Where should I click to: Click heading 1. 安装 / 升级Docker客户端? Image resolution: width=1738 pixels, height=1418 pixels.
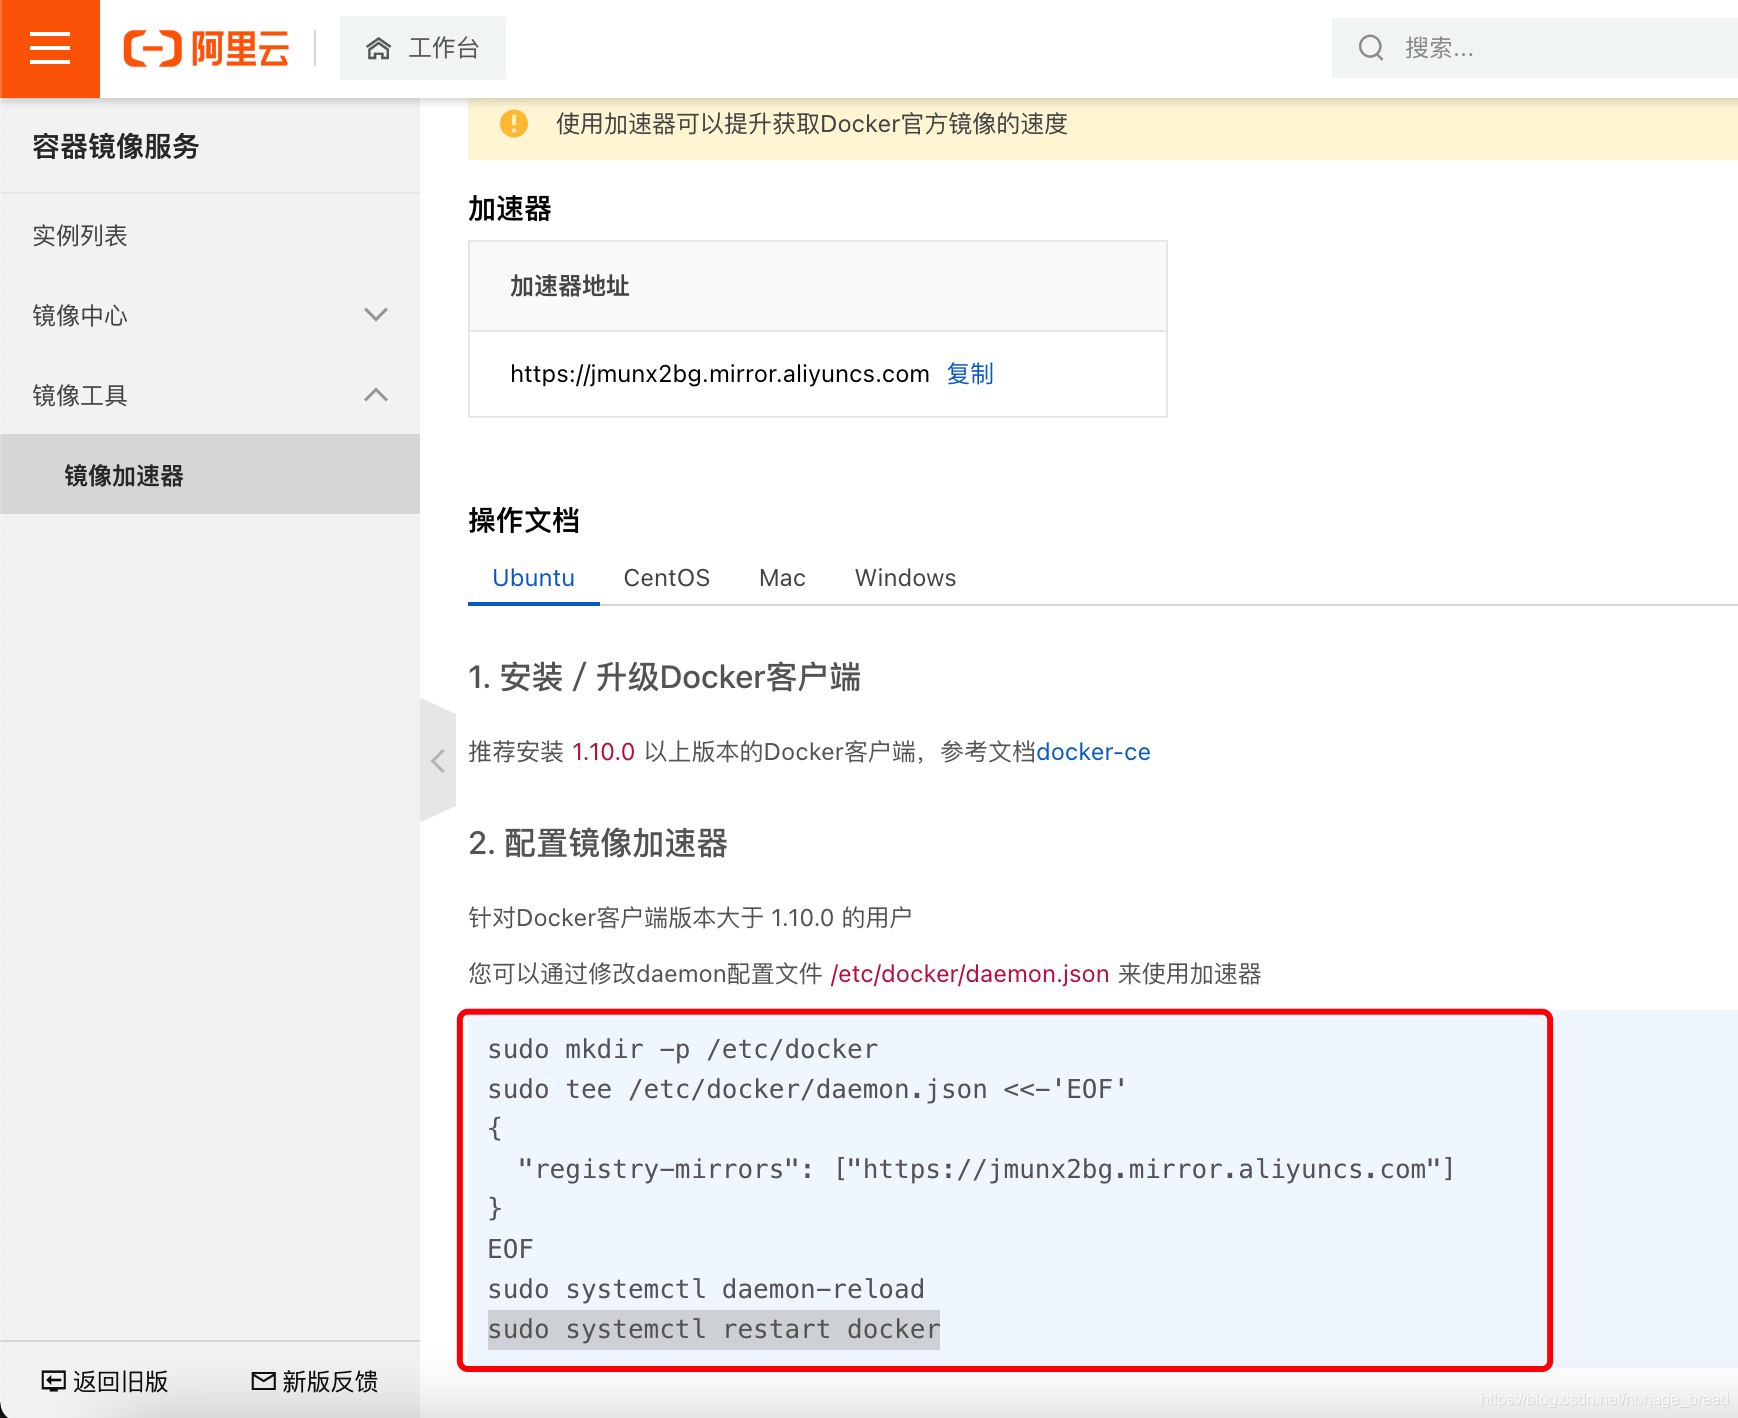point(665,677)
